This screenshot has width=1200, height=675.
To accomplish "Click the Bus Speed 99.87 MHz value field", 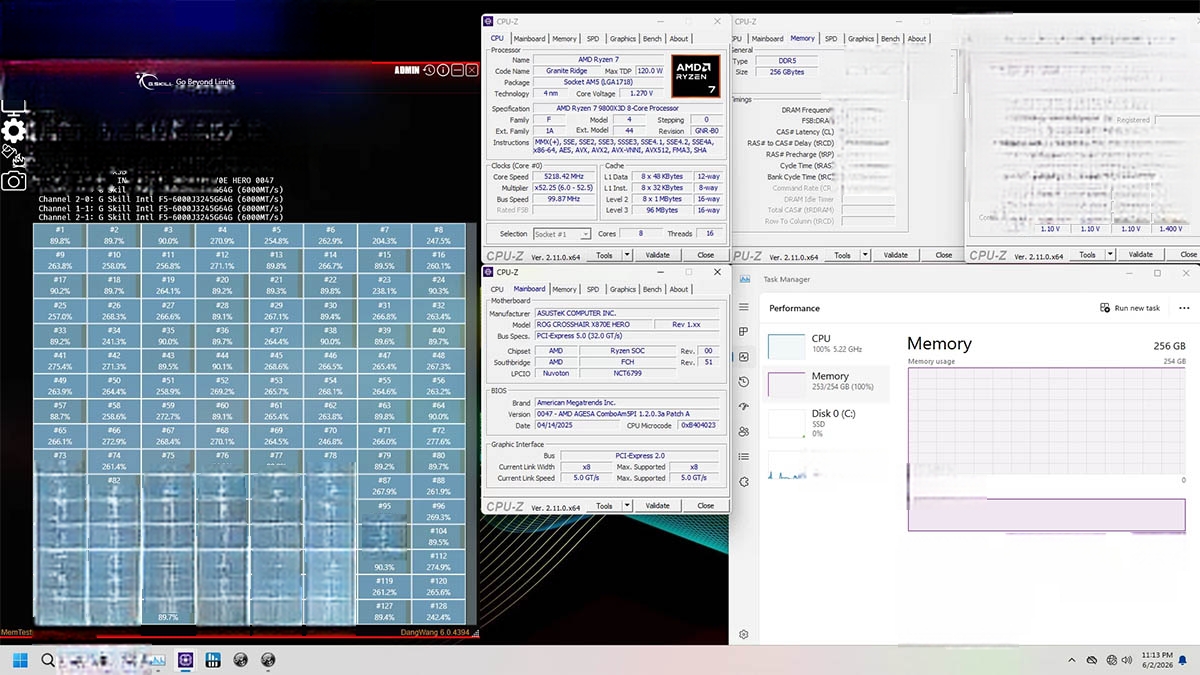I will pyautogui.click(x=562, y=199).
